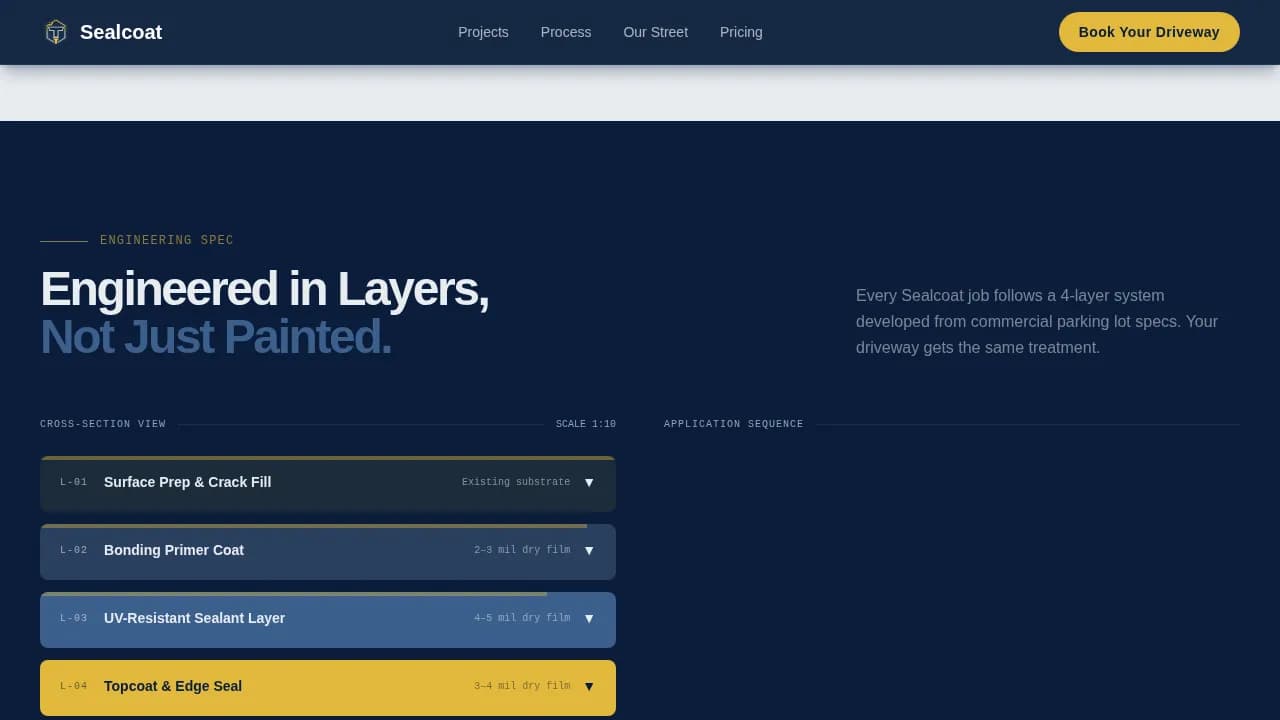Click the APPLICATION SEQUENCE label
This screenshot has height=720, width=1280.
coord(734,424)
